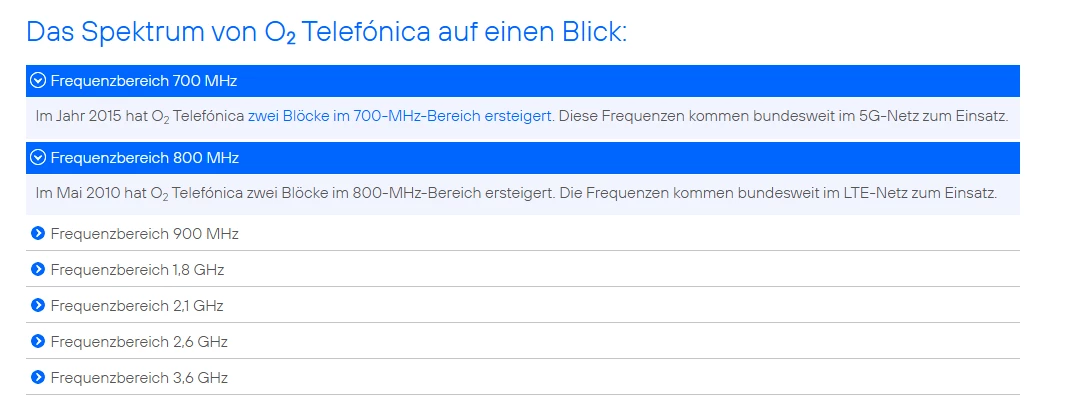Toggle the 700 MHz panel via its label text
1068x418 pixels.
point(143,81)
